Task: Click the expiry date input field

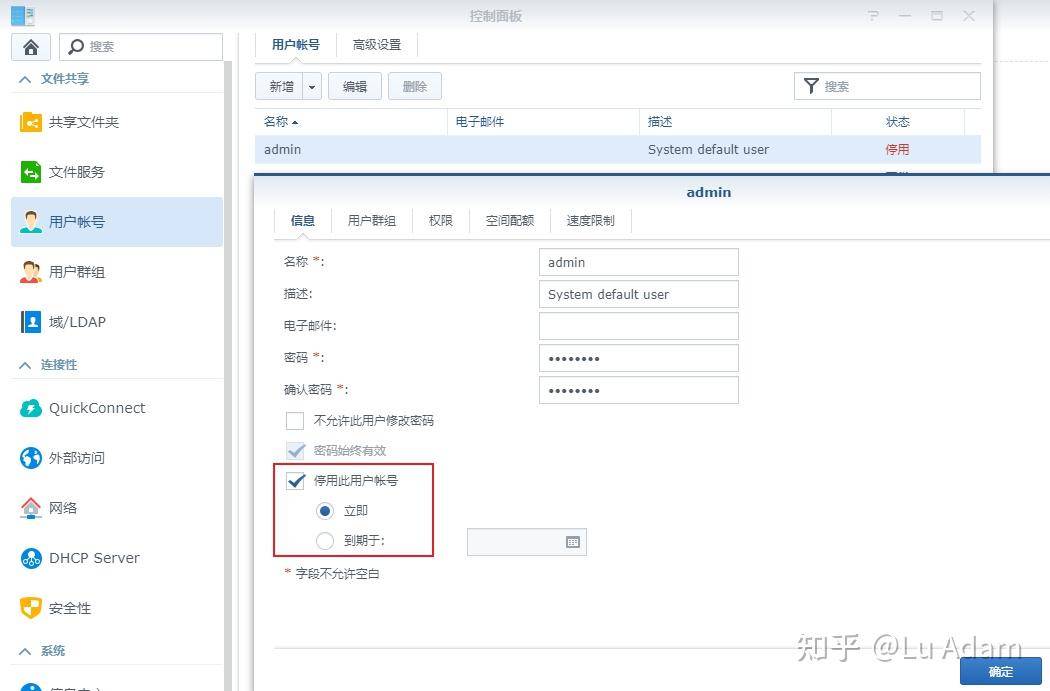Action: [527, 542]
